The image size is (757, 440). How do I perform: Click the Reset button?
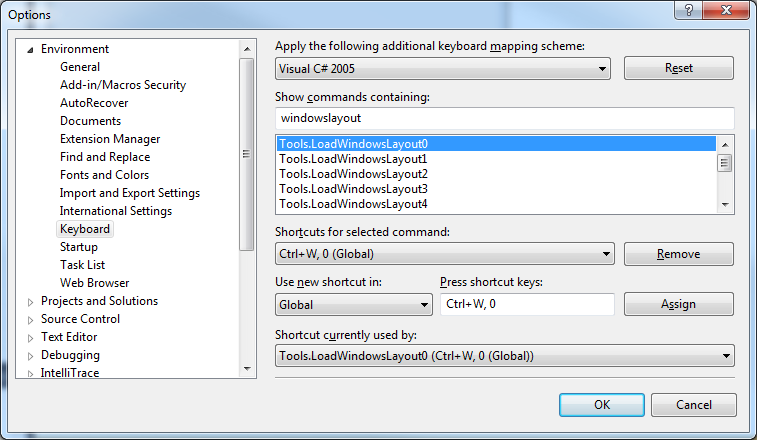click(678, 68)
